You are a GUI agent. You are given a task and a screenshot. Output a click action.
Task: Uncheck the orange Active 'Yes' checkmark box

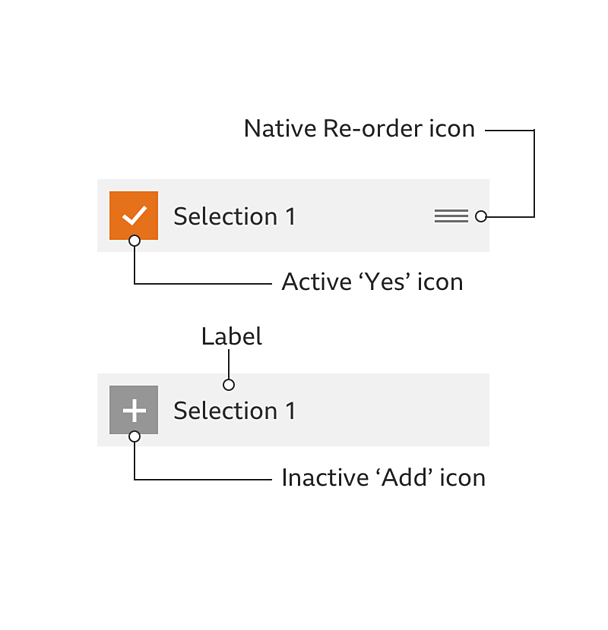(x=133, y=215)
